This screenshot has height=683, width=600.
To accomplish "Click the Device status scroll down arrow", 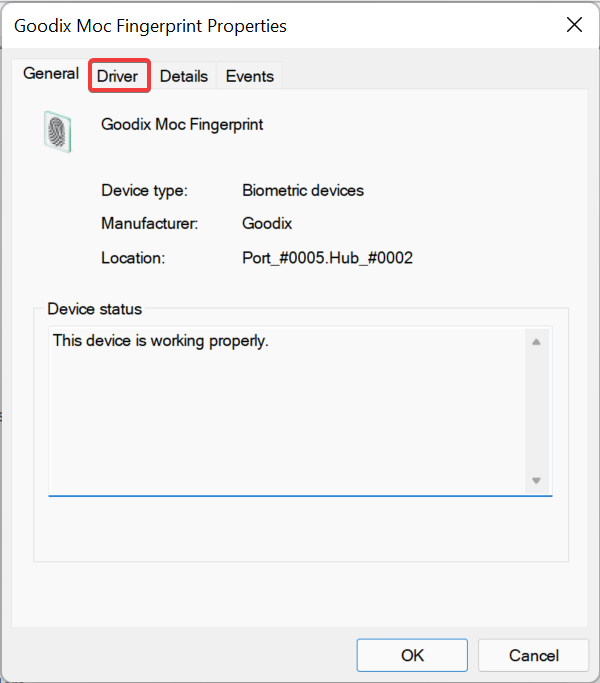I will click(x=536, y=481).
